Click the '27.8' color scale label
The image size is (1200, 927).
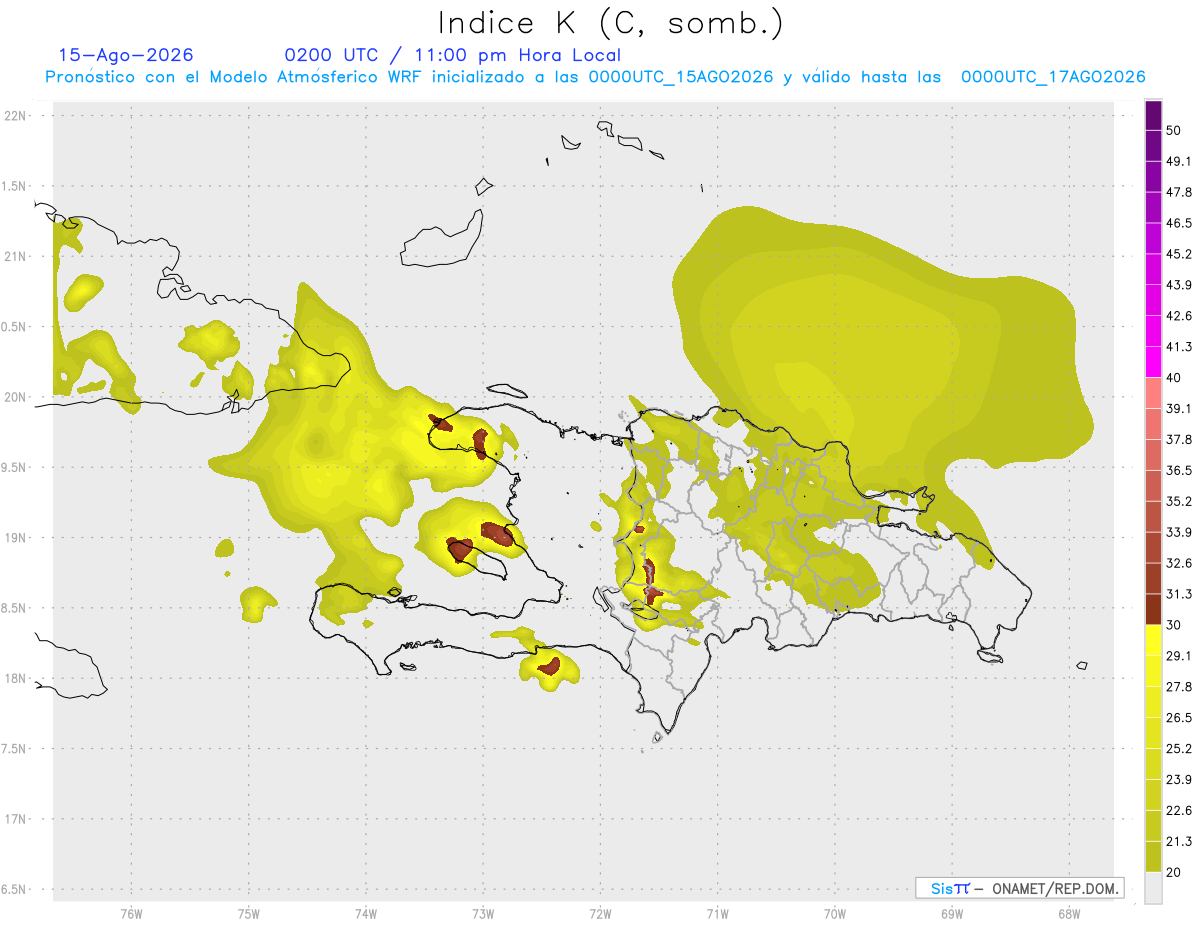1180,686
